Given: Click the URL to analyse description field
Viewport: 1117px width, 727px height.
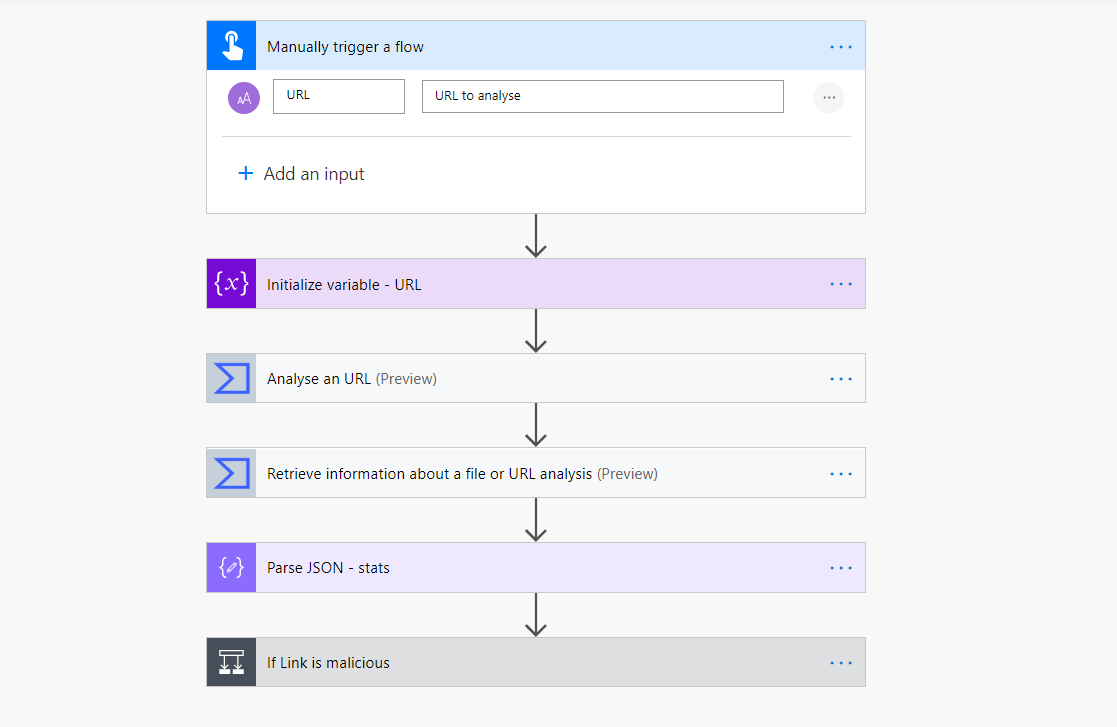Looking at the screenshot, I should click(602, 96).
